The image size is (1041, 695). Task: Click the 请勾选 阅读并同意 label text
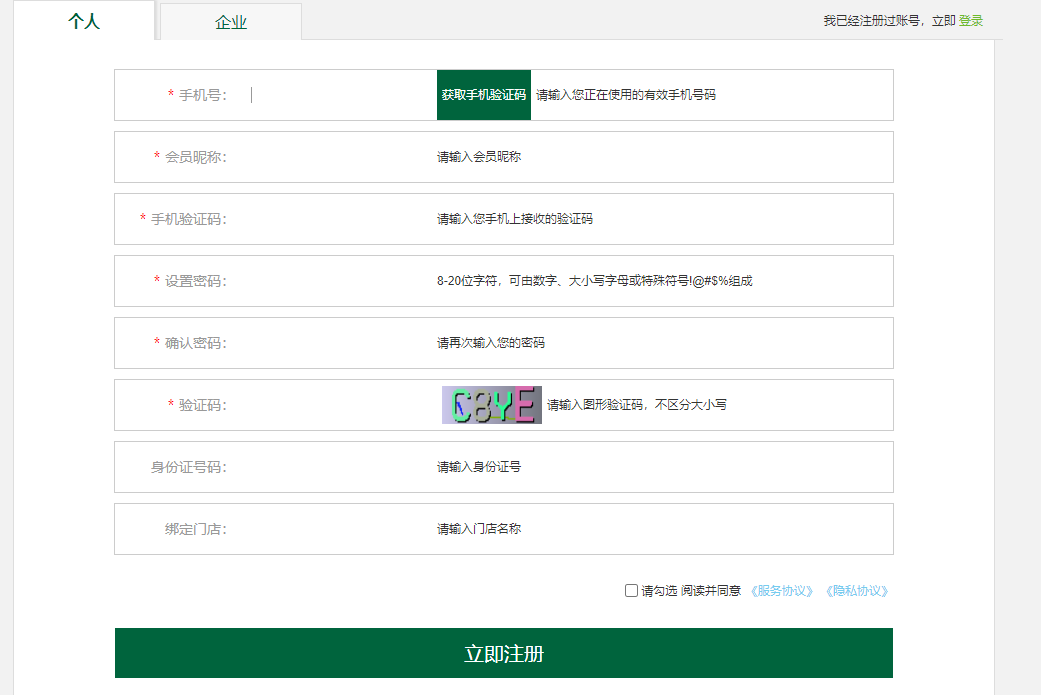(691, 591)
